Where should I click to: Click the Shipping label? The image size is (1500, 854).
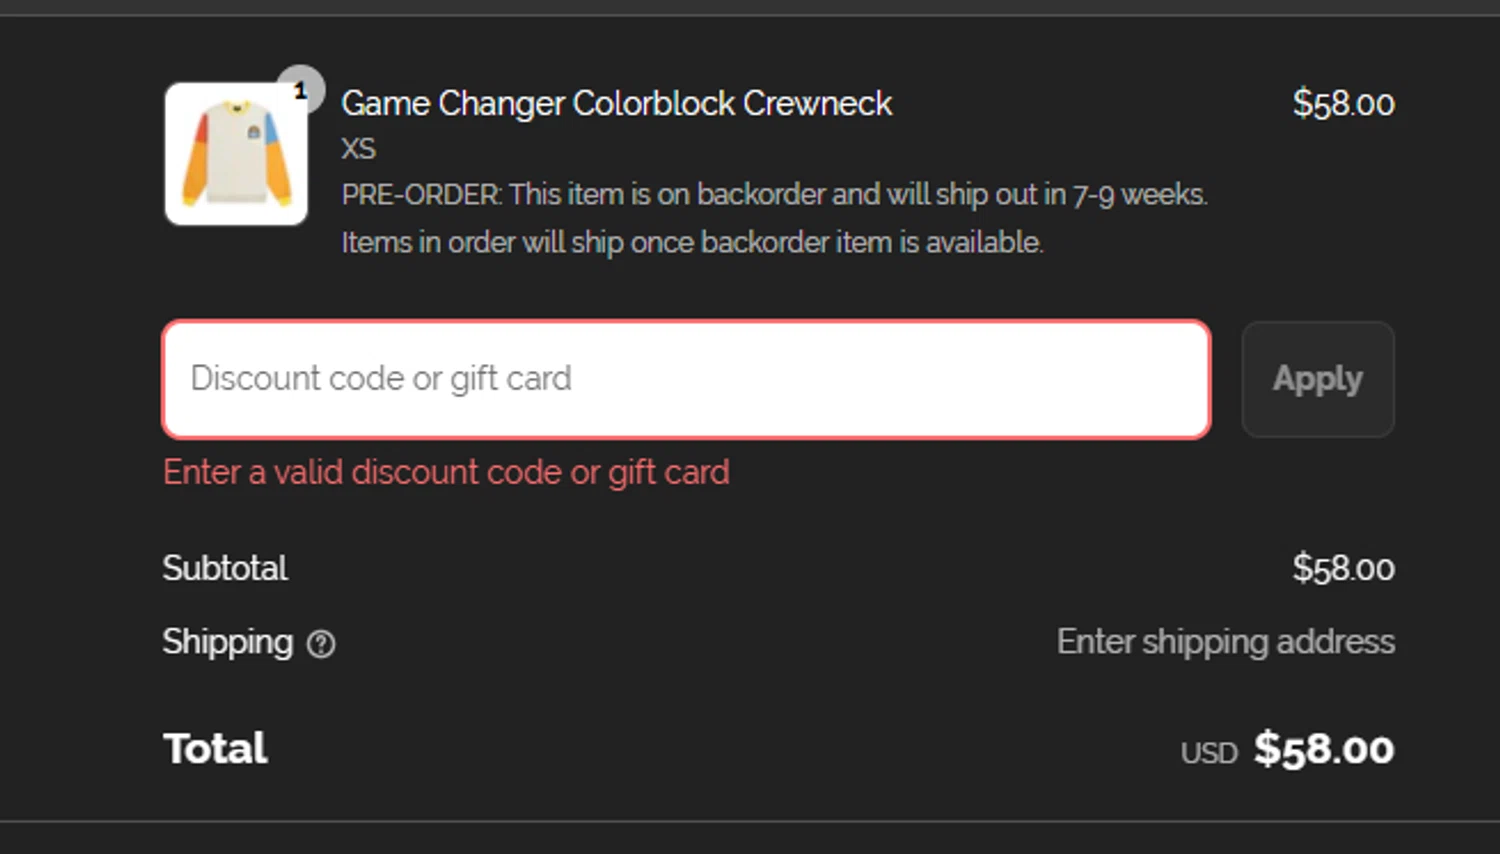(x=228, y=642)
